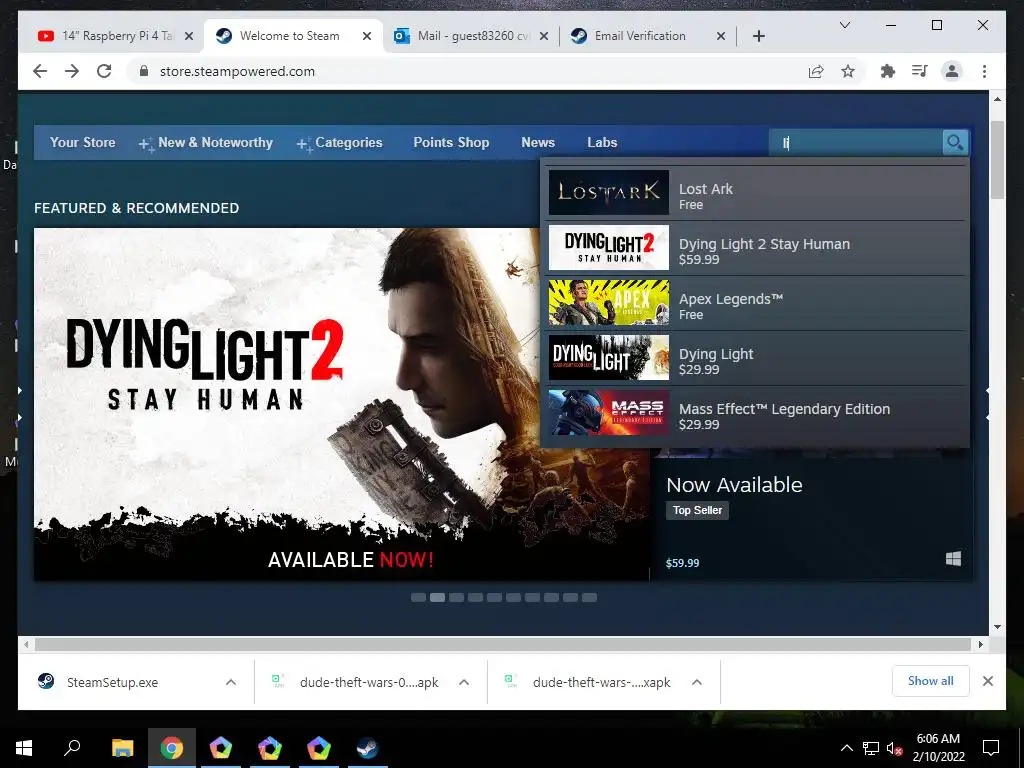Open the Chrome three-dot menu

point(984,71)
